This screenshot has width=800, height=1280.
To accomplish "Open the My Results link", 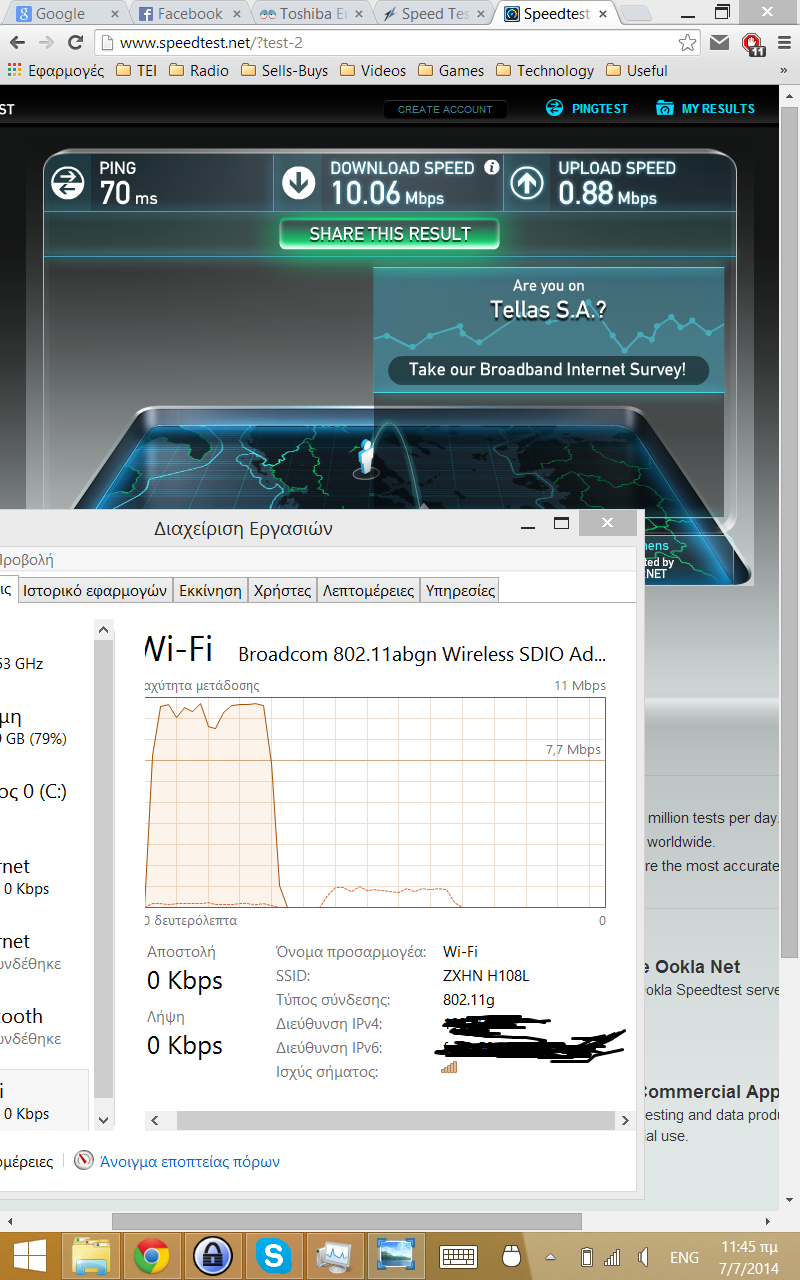I will pyautogui.click(x=706, y=108).
